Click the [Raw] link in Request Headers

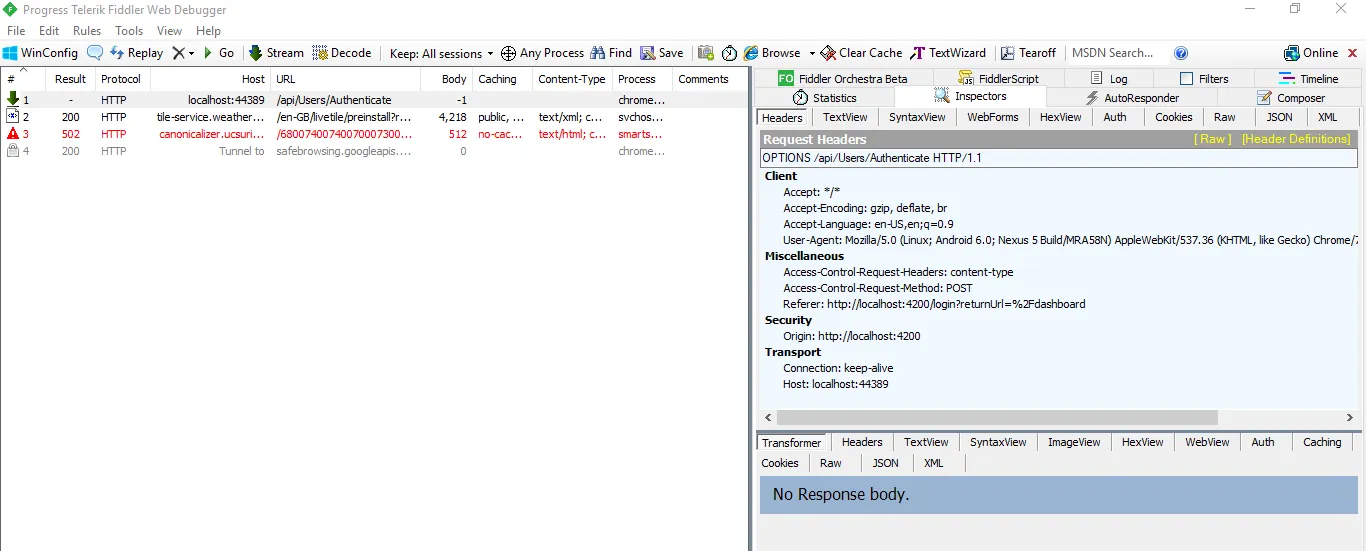click(x=1213, y=139)
